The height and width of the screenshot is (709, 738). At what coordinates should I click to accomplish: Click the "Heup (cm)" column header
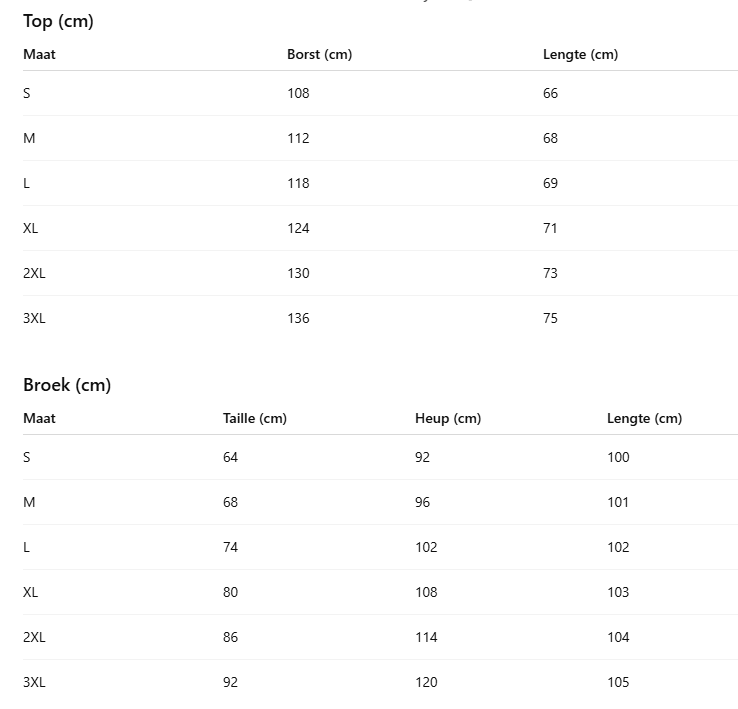click(447, 418)
